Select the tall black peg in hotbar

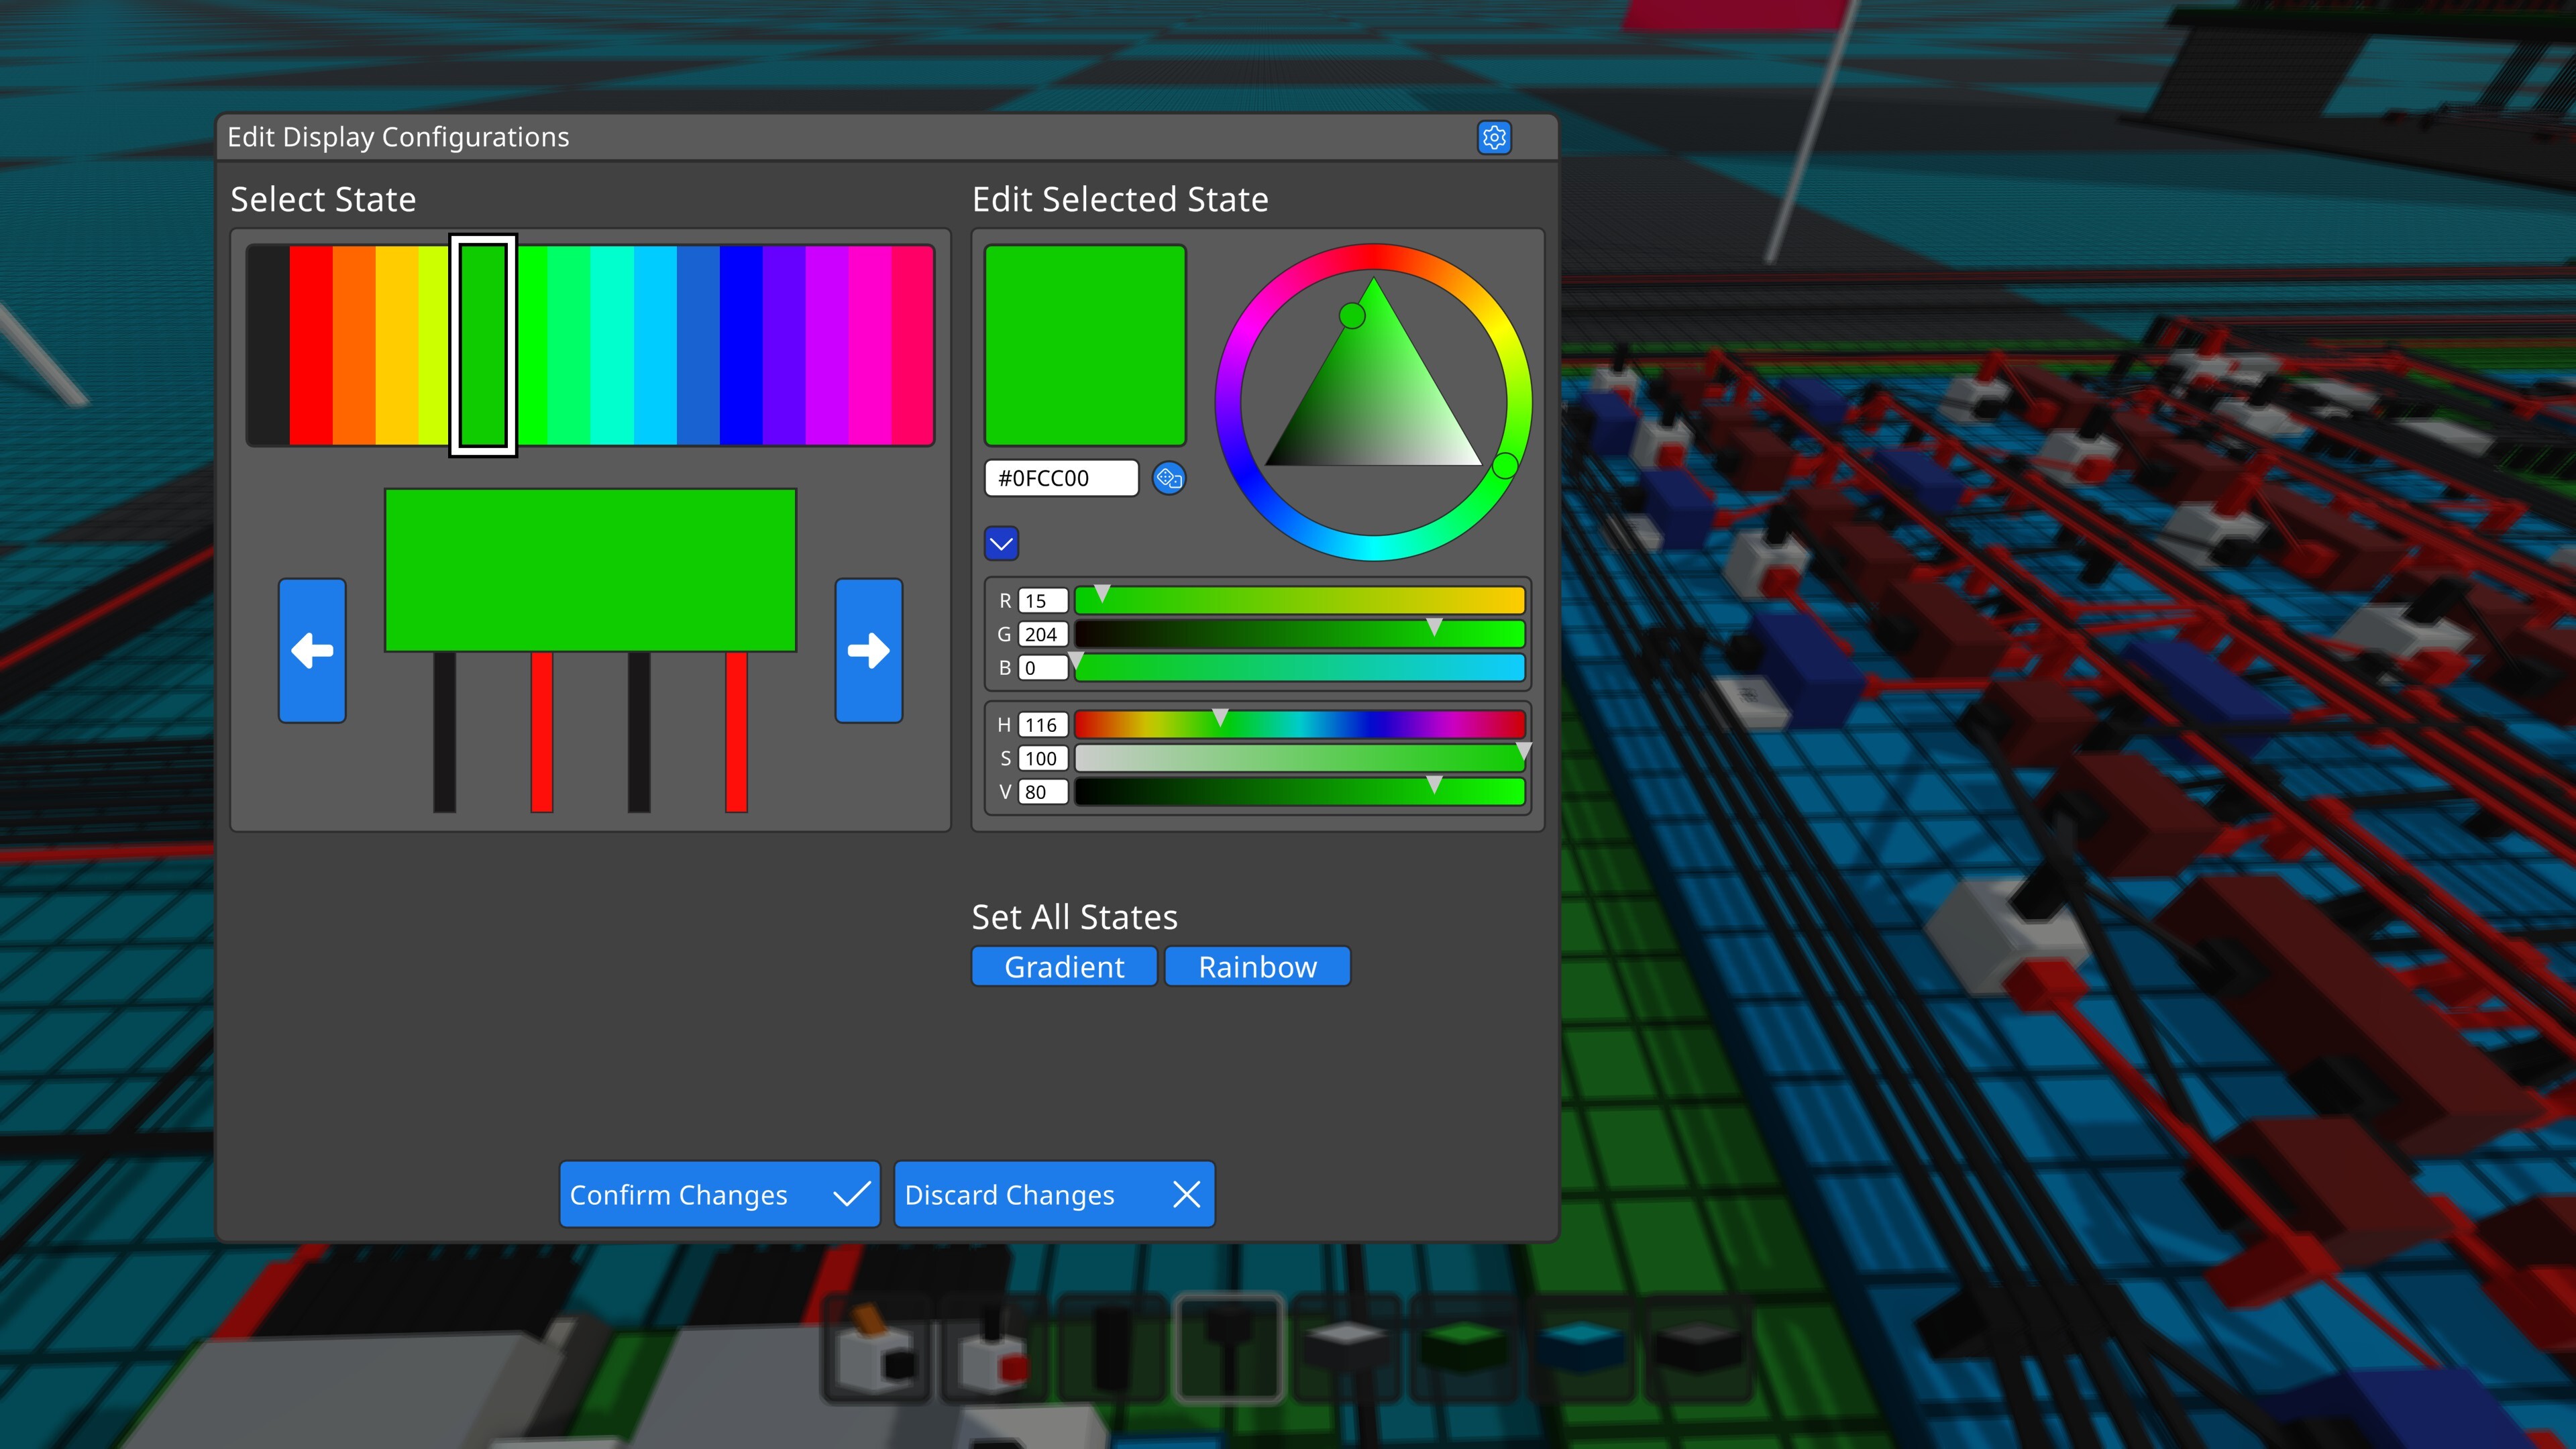(x=1111, y=1348)
